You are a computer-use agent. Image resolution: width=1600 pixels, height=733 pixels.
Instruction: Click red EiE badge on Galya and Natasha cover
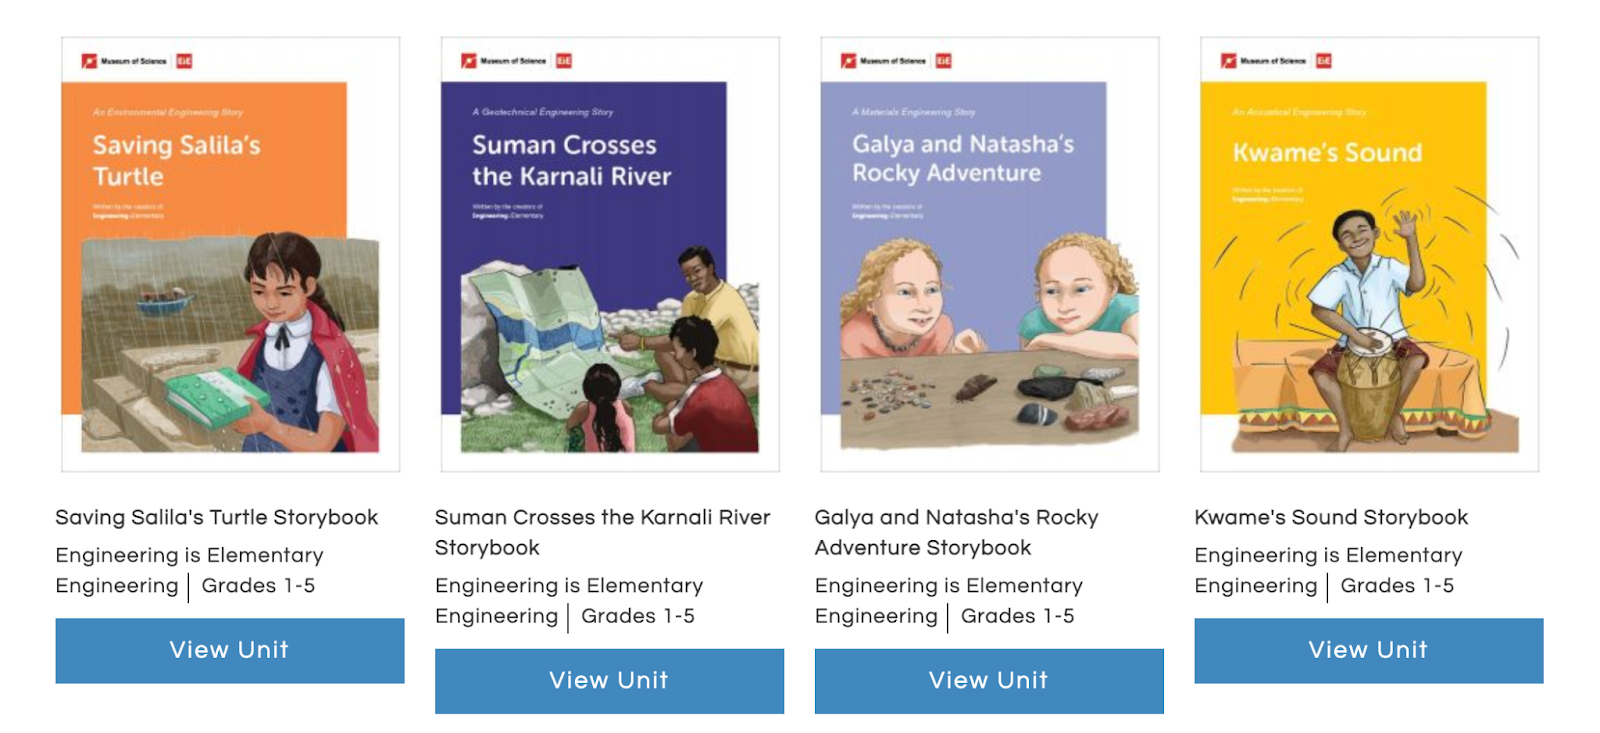(x=944, y=61)
